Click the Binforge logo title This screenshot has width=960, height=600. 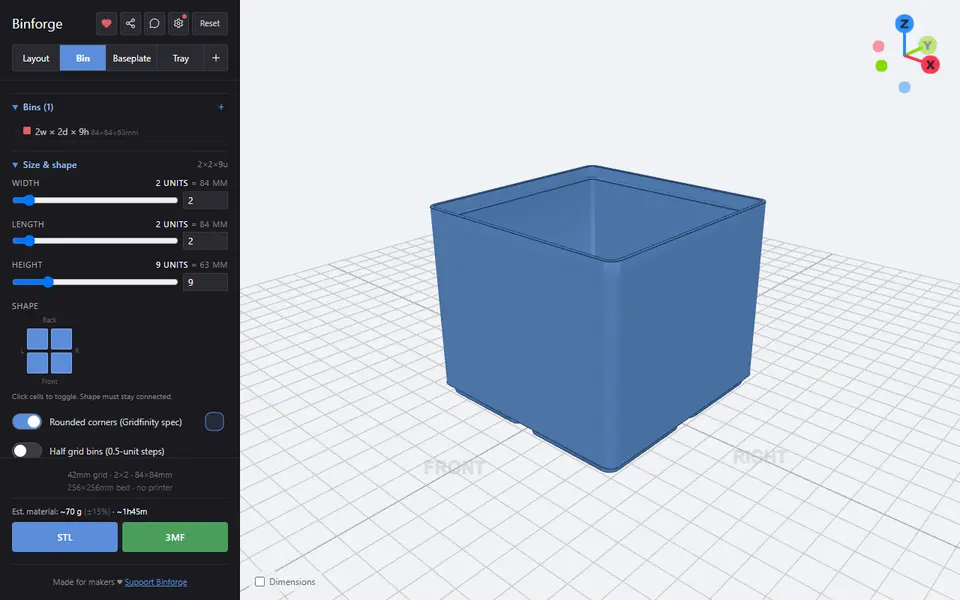37,24
